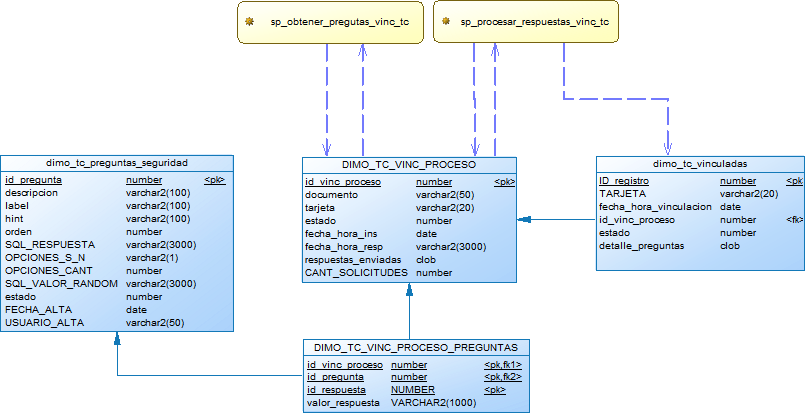Select the dimo_tc_preguntas_seguridad table title
Viewport: 805px width, 413px height.
coord(117,162)
